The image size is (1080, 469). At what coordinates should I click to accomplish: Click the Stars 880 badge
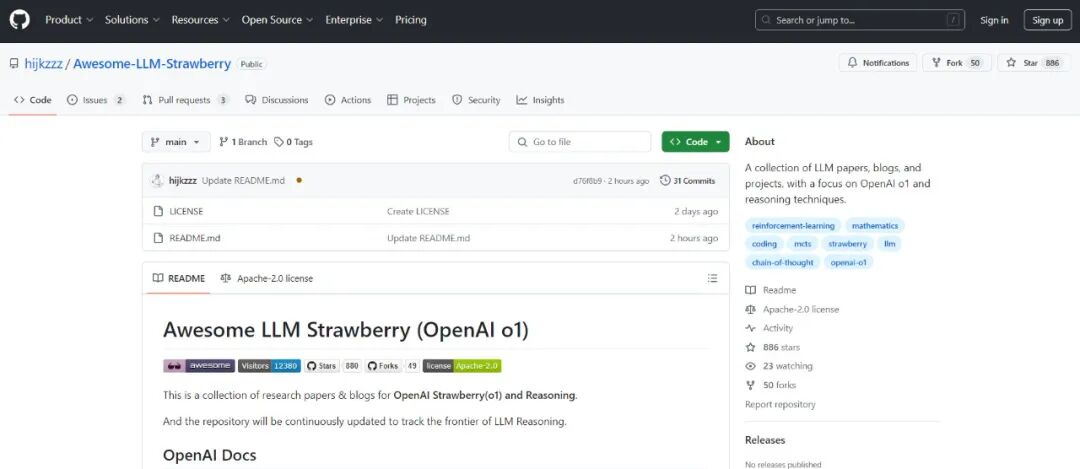333,366
